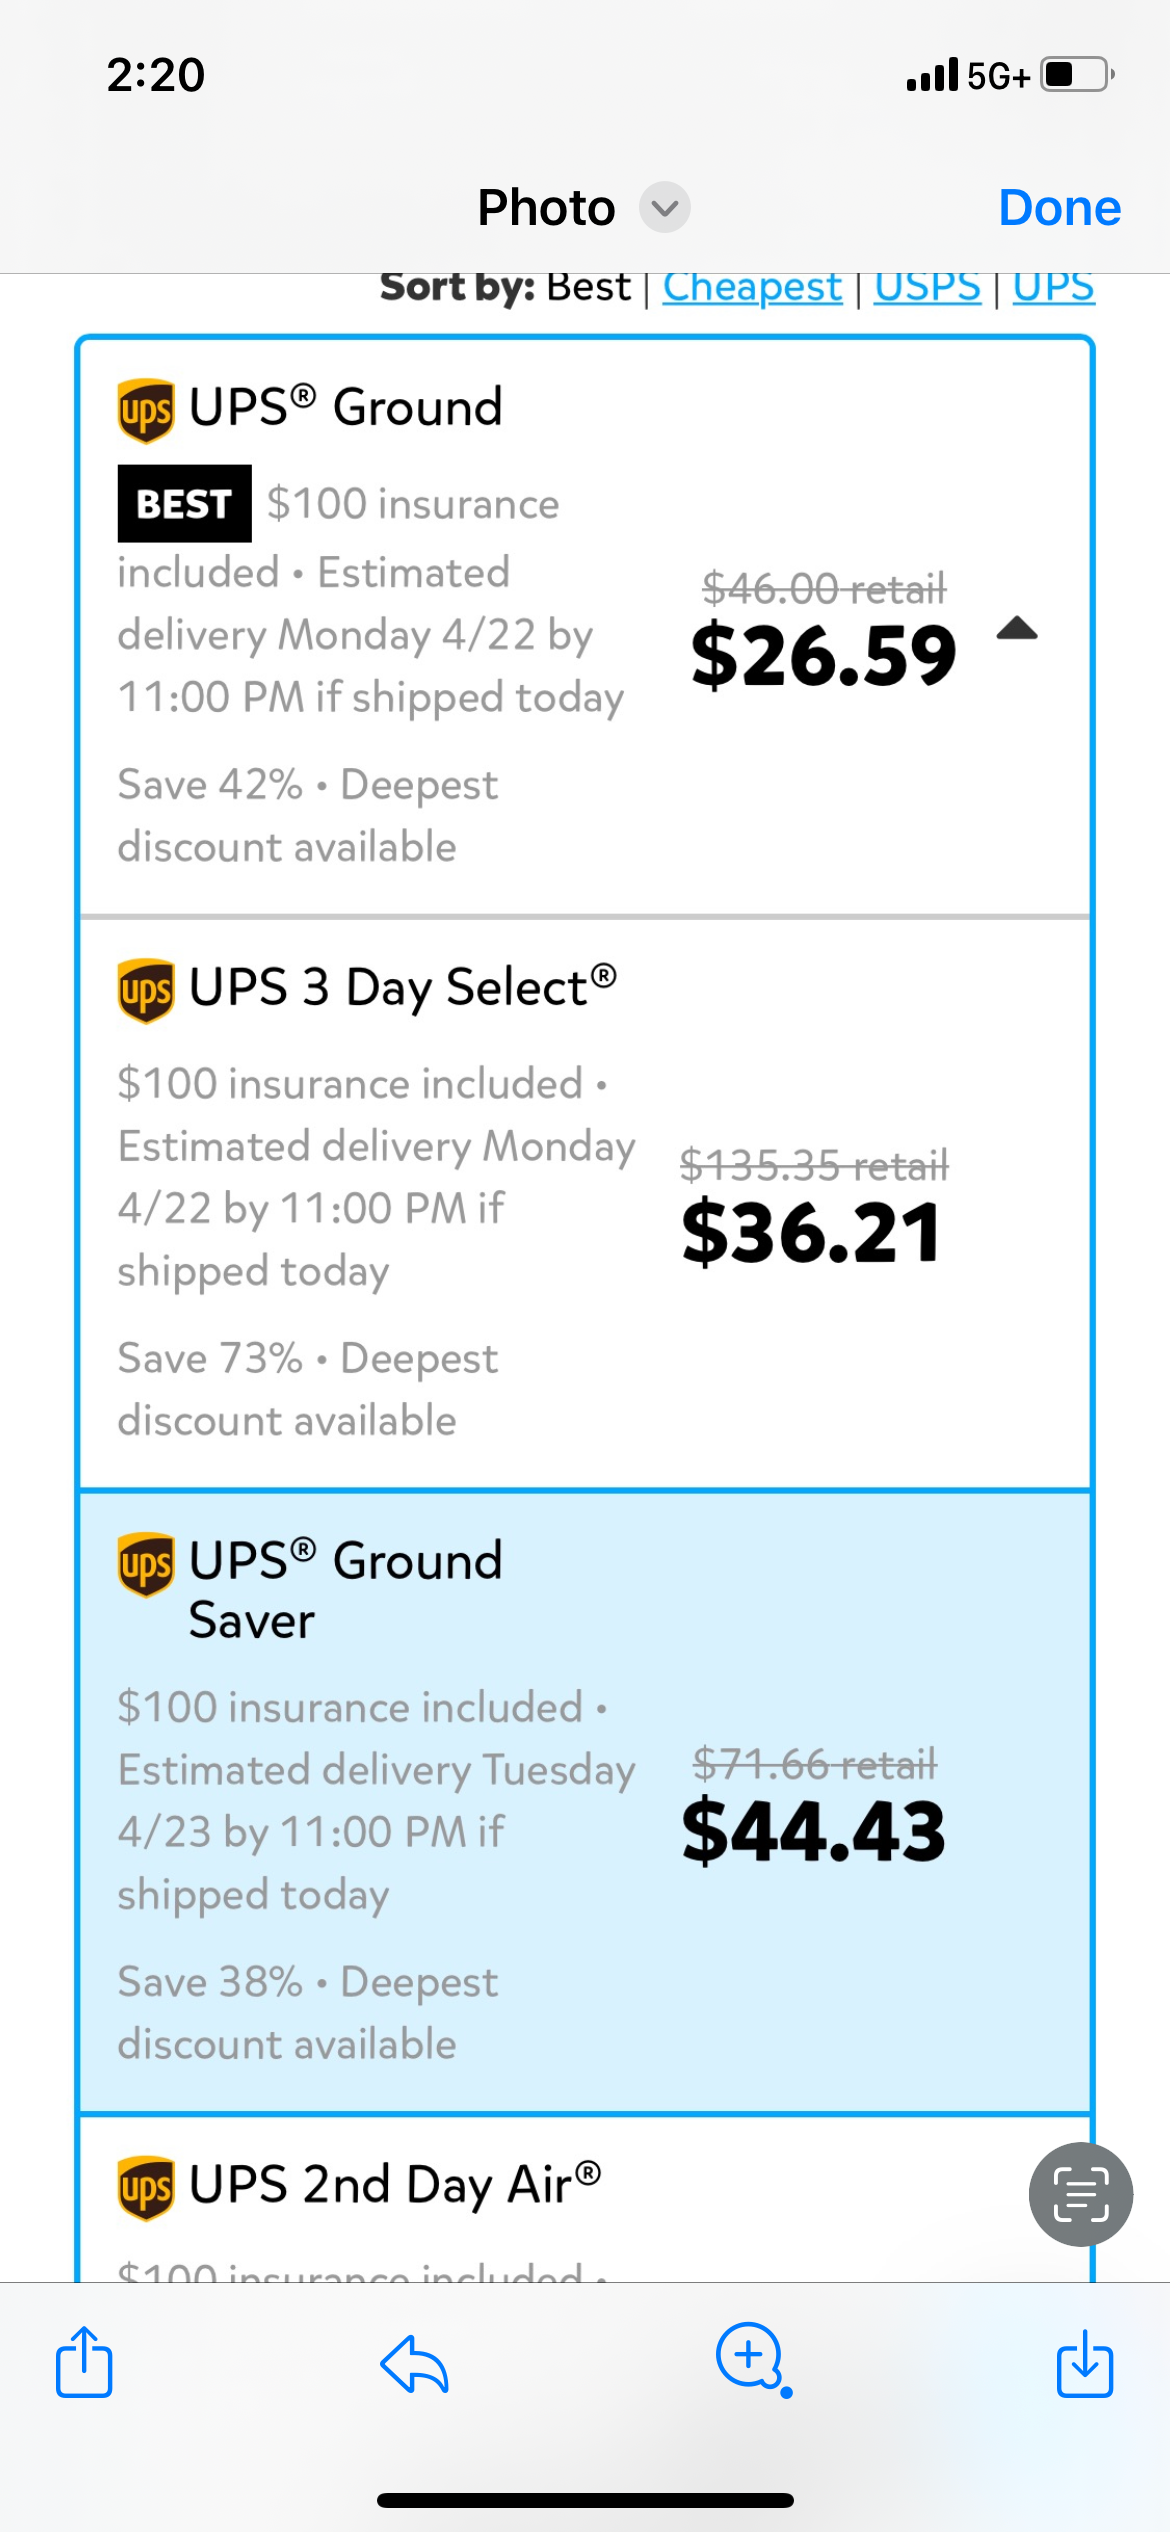Tap UPS logo beside Ground Saver
Viewport: 1170px width, 2532px height.
[146, 1564]
